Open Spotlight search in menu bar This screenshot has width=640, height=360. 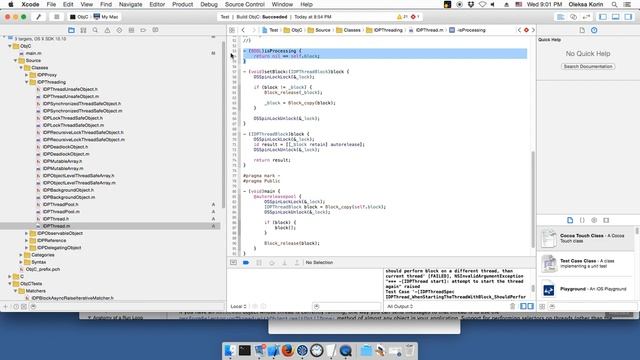point(614,4)
